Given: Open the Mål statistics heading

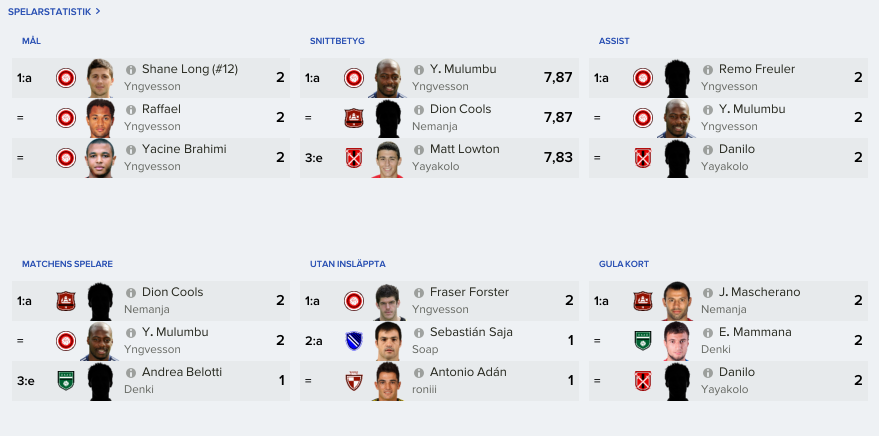Looking at the screenshot, I should click(31, 41).
